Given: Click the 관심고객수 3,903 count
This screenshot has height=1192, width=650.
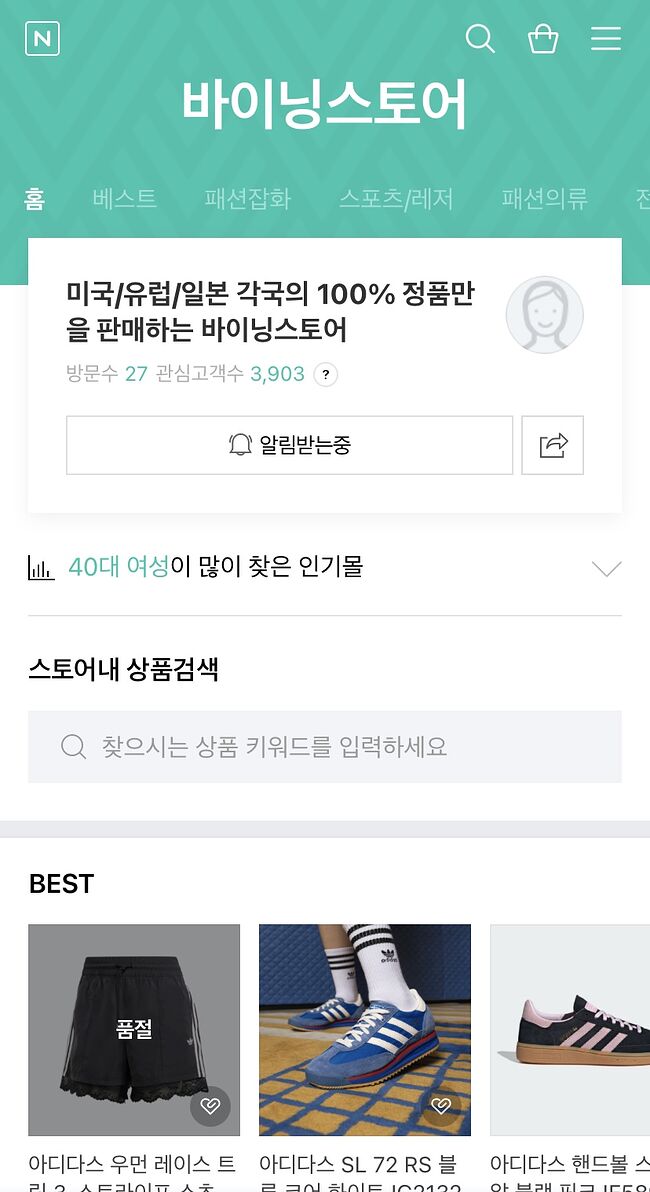Looking at the screenshot, I should 277,375.
